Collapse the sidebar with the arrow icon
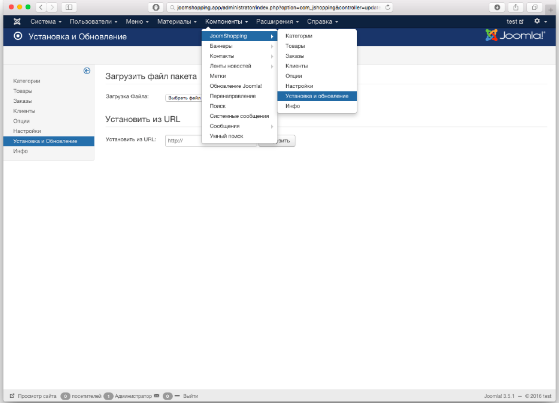The image size is (559, 403). point(87,71)
